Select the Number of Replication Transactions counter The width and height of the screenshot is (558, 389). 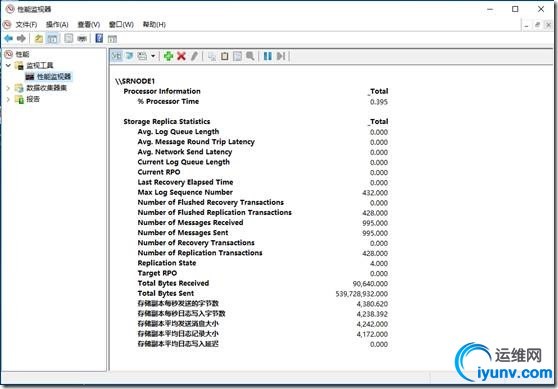tap(200, 253)
